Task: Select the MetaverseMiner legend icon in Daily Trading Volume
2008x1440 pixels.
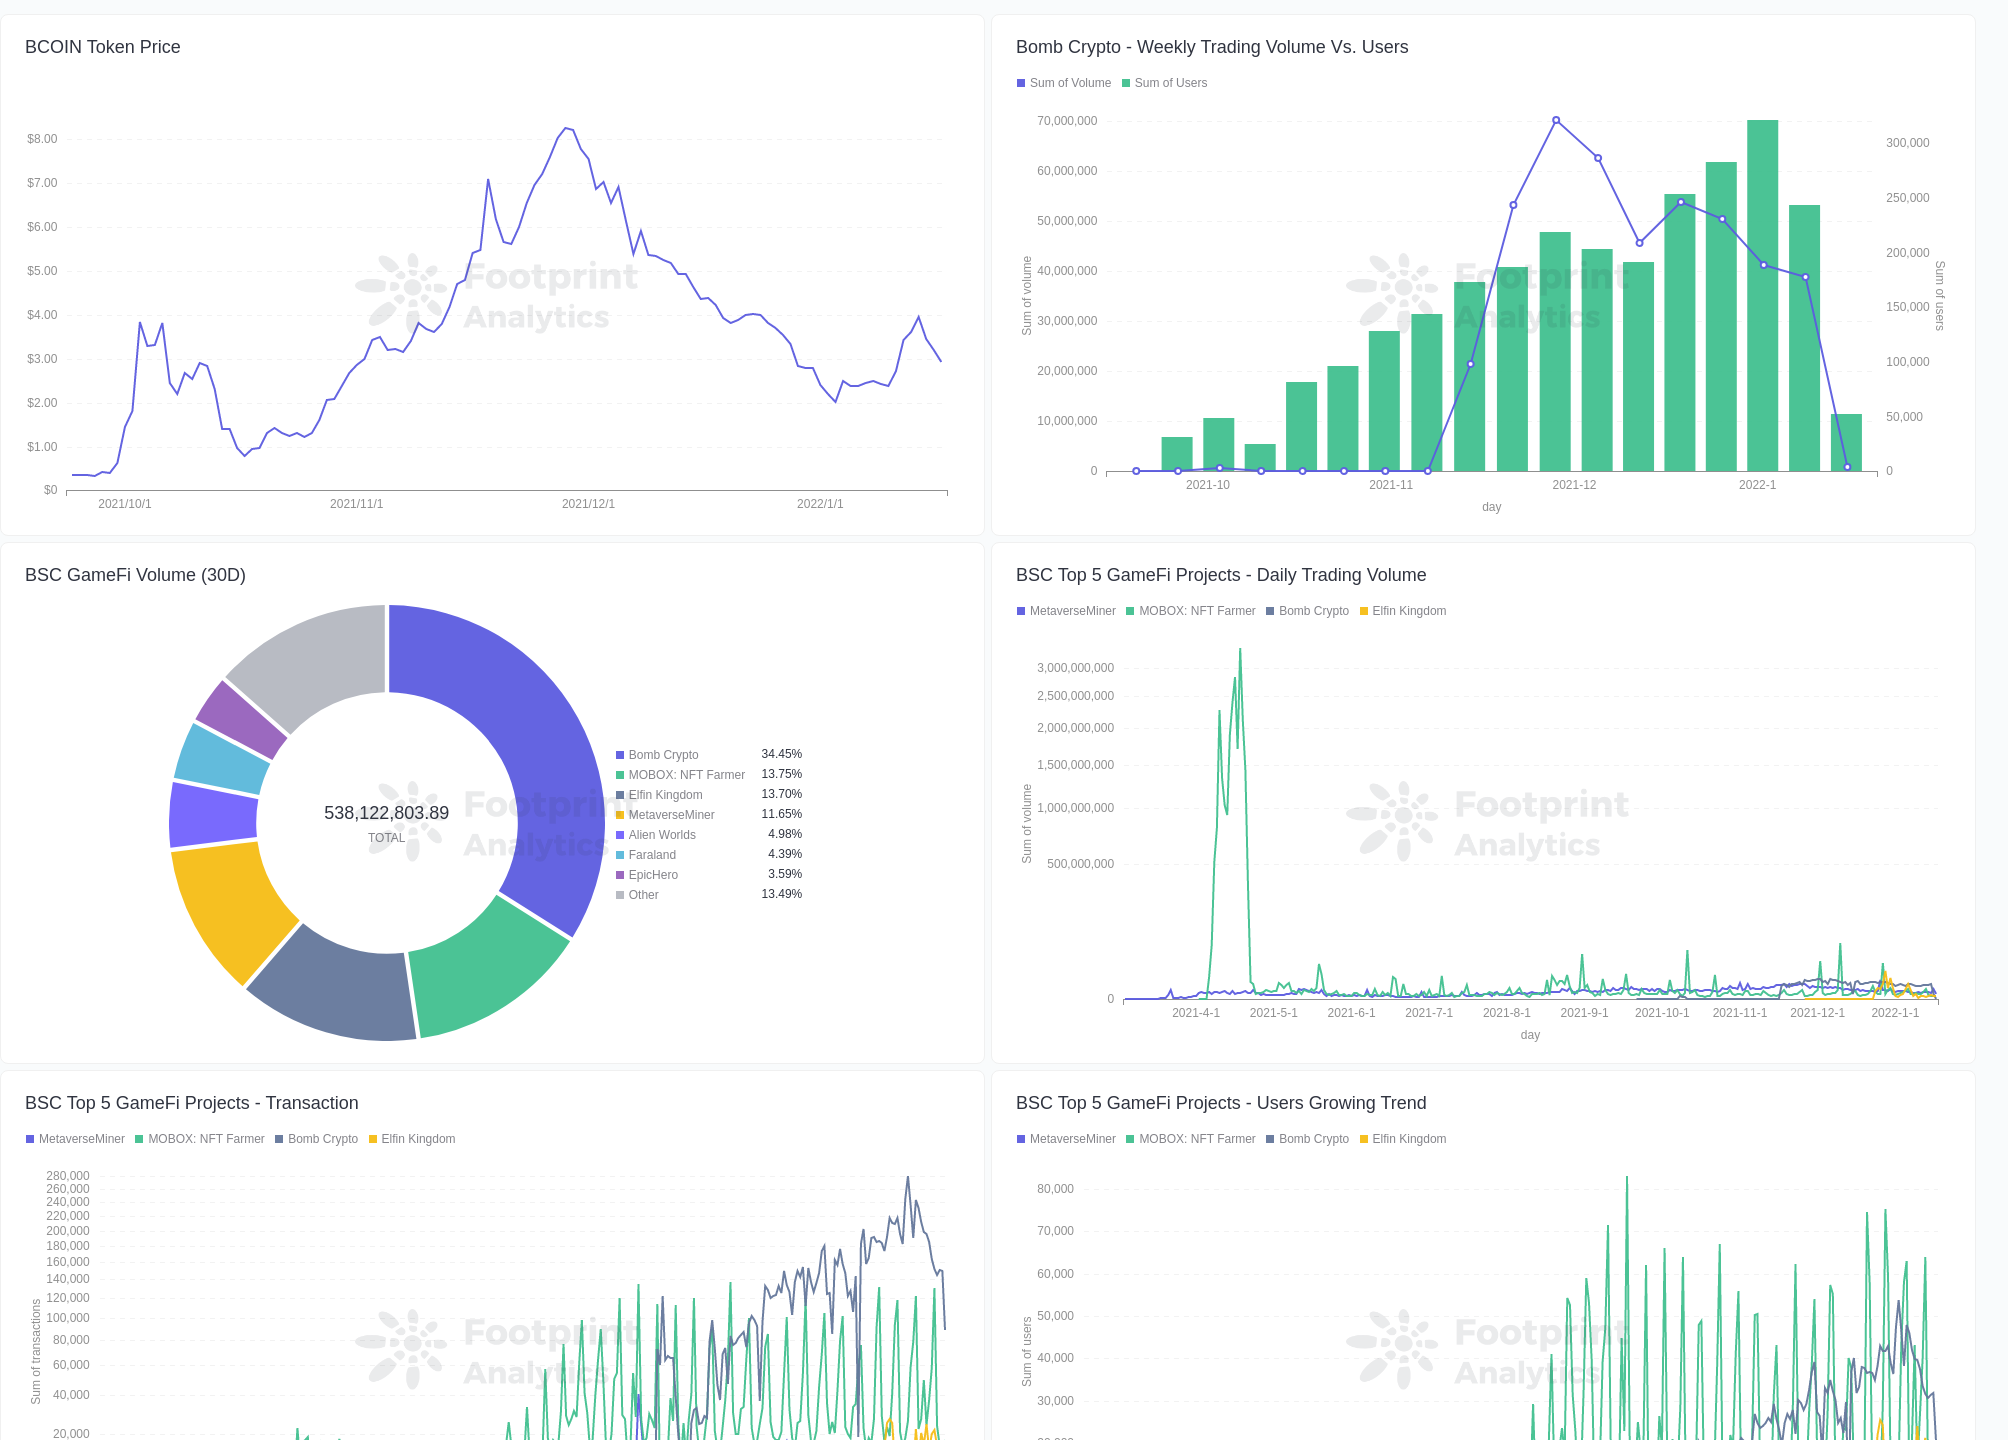Action: click(x=1021, y=610)
